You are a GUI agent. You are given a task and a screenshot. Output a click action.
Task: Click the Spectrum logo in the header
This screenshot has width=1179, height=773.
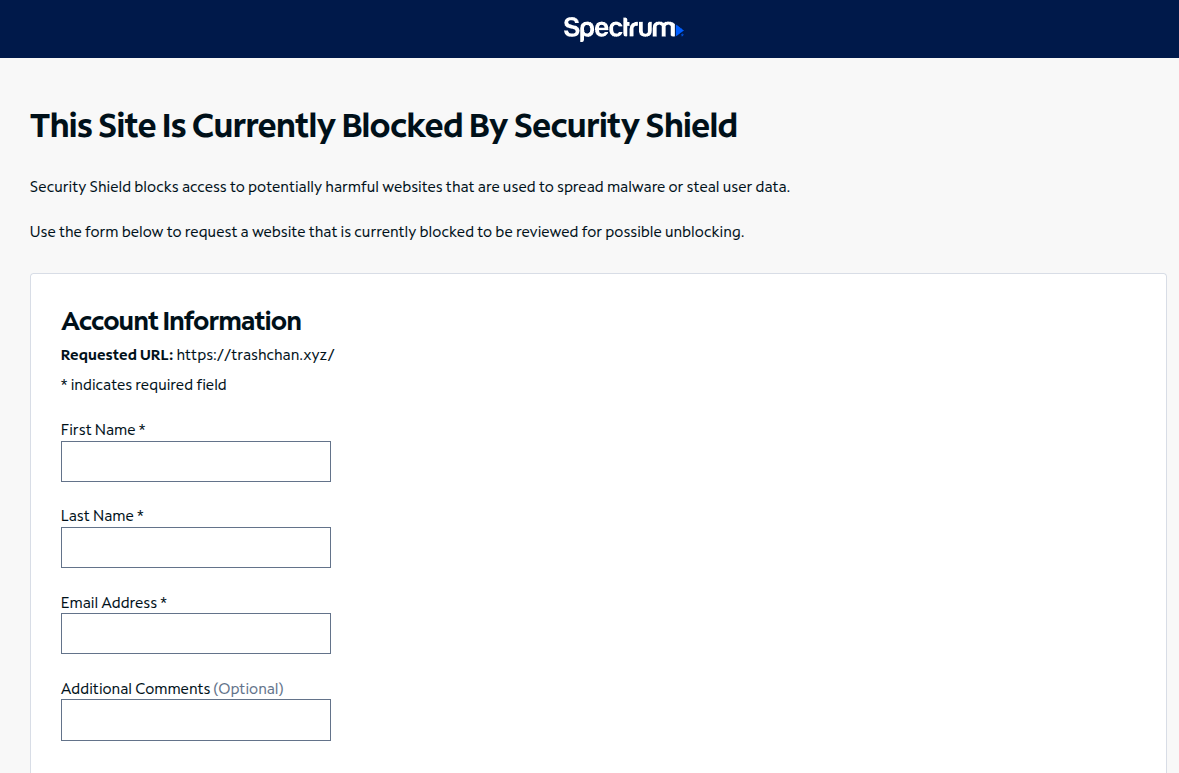[623, 29]
